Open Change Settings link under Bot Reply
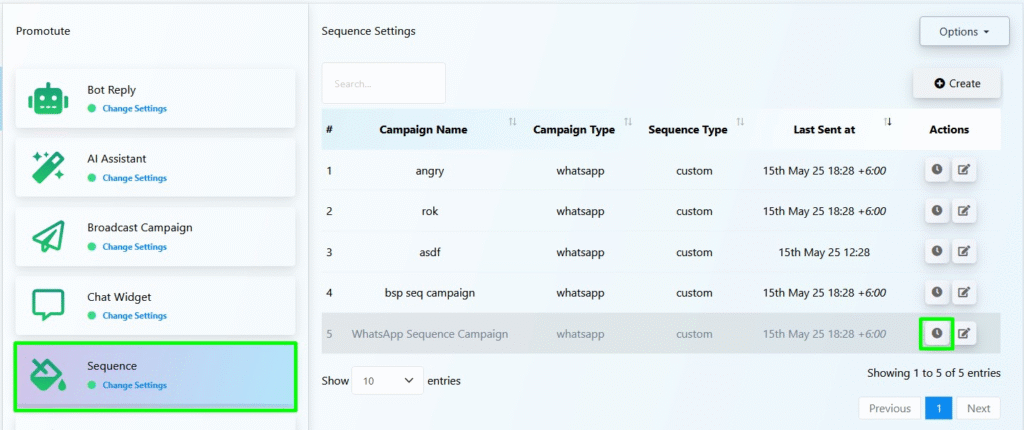Viewport: 1024px width, 430px height. (x=135, y=108)
